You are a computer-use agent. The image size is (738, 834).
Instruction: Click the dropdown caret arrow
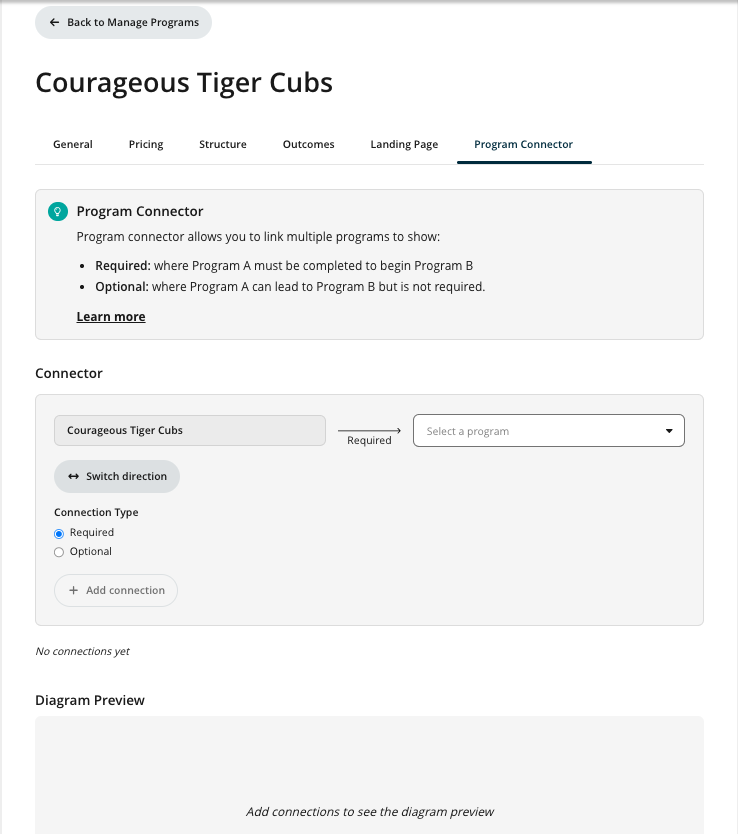click(x=669, y=431)
